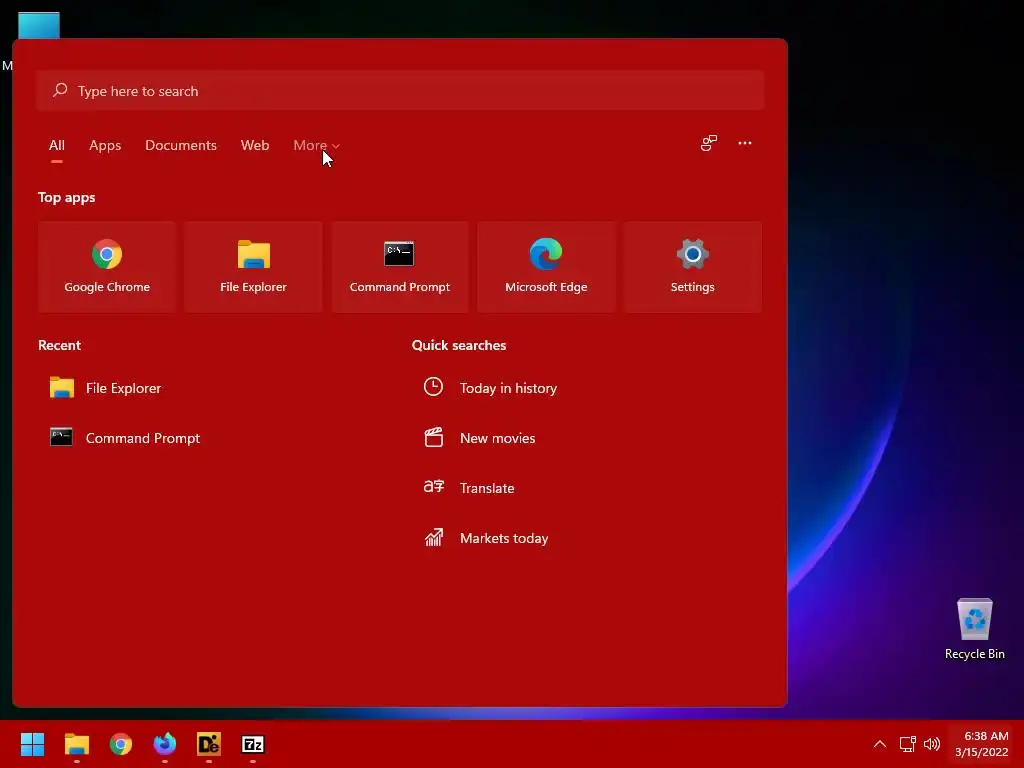
Task: Open Command Prompt in Recent list
Action: (125, 438)
